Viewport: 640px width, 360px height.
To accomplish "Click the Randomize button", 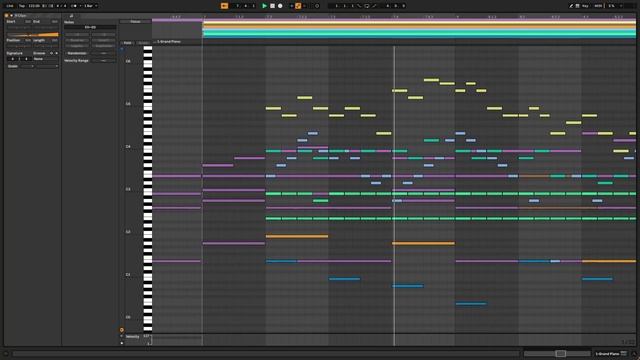I will pos(77,53).
